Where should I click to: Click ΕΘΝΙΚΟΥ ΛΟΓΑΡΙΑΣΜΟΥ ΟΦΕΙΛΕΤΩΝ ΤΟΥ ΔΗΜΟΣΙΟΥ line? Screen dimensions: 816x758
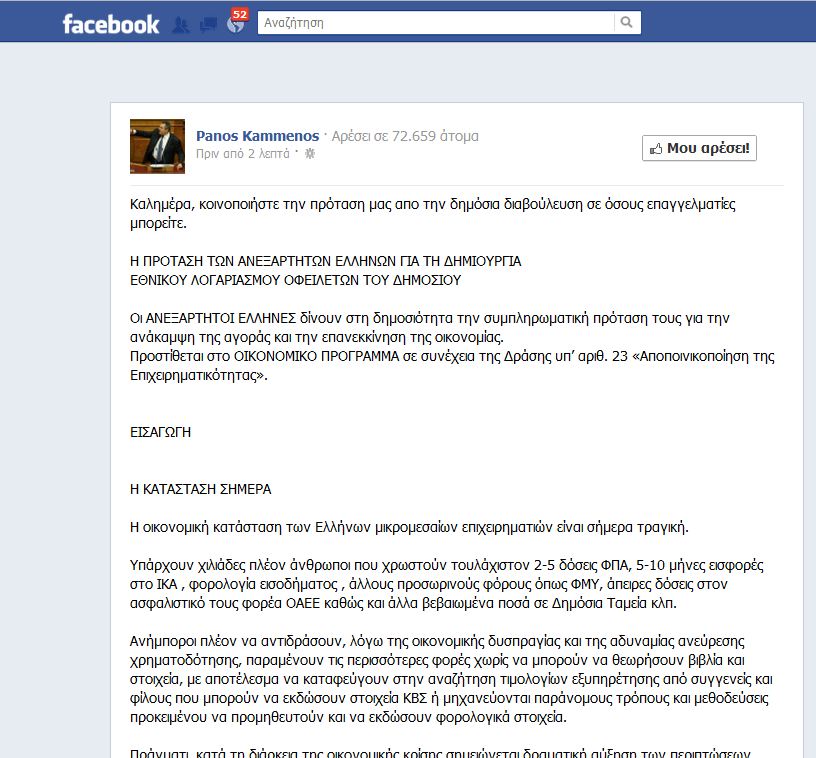pos(296,280)
